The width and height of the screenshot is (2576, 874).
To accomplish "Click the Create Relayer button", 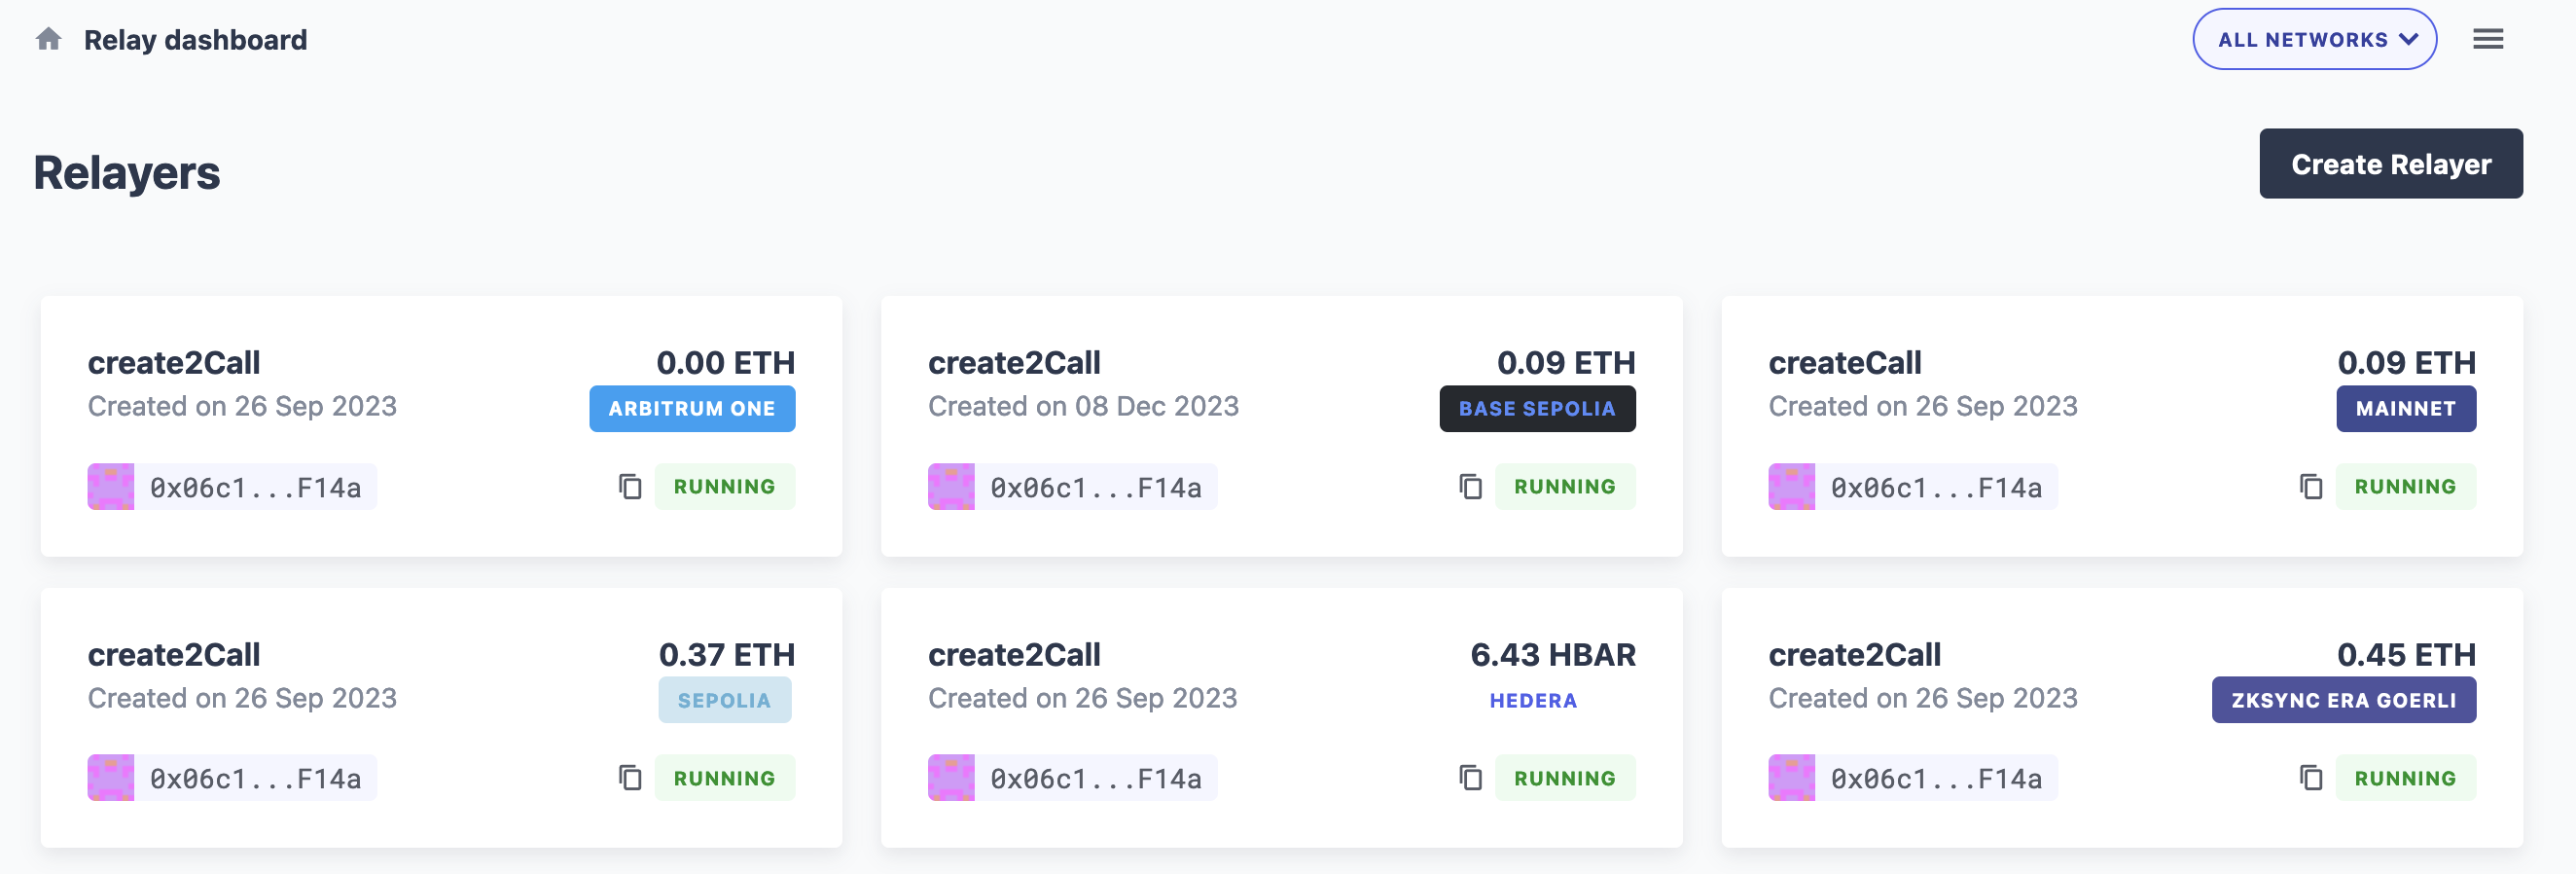I will (2390, 163).
